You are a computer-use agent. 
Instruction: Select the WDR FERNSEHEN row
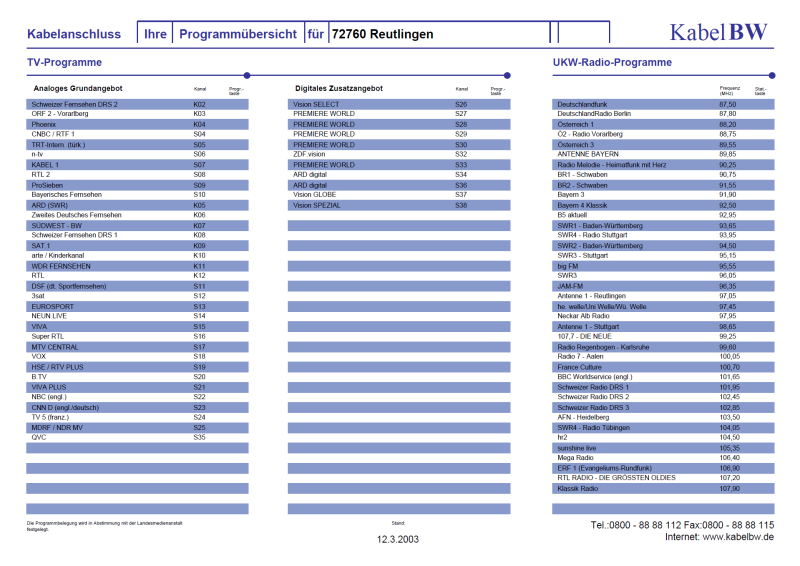137,266
